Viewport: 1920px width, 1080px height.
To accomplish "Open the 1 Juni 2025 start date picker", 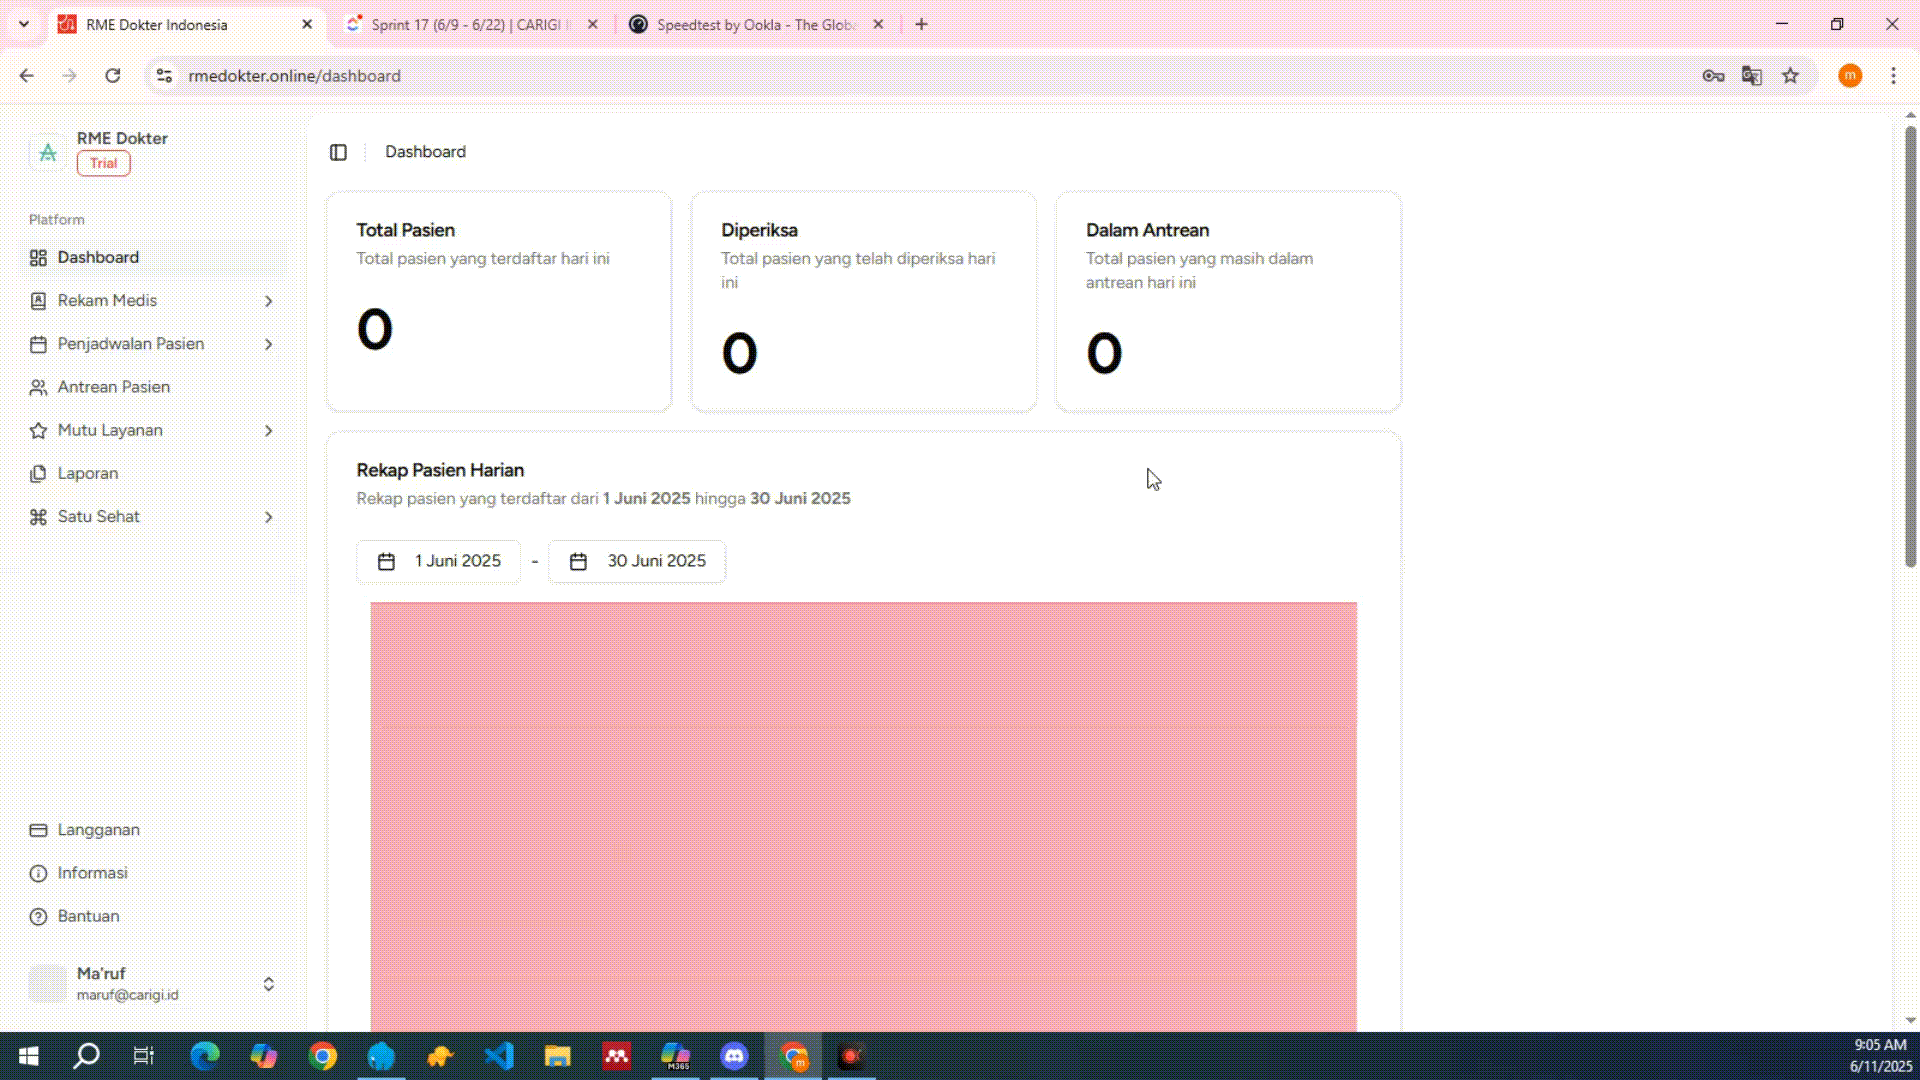I will click(438, 561).
